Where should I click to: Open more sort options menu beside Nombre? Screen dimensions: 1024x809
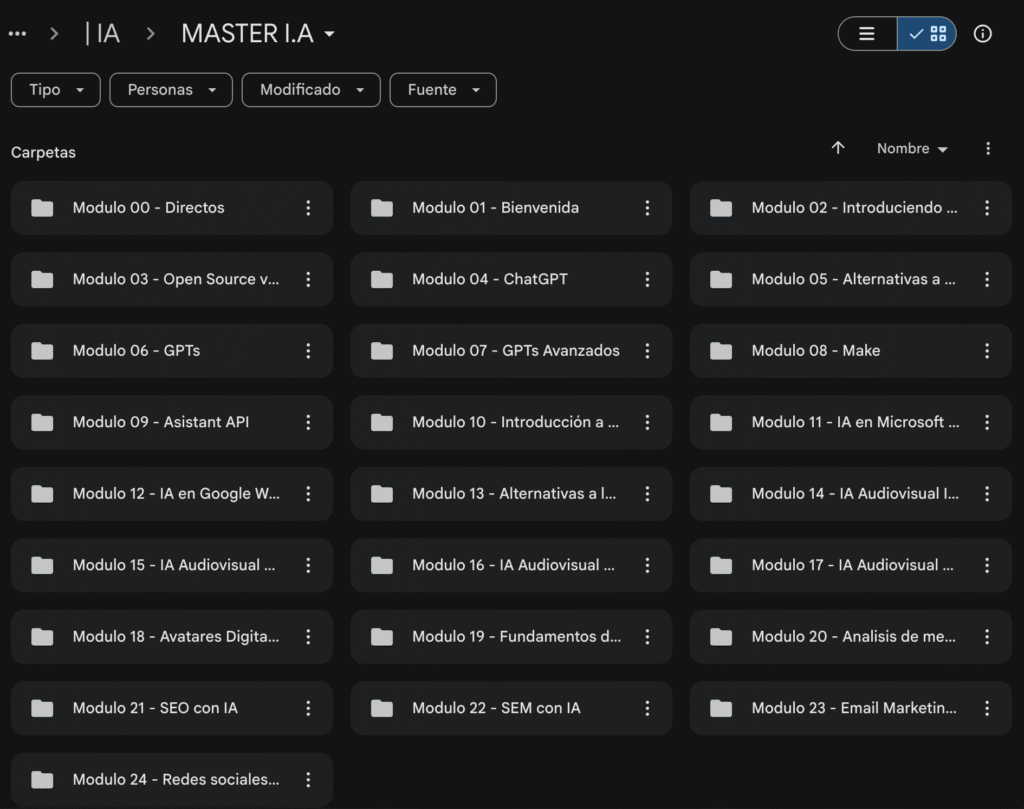coord(988,148)
